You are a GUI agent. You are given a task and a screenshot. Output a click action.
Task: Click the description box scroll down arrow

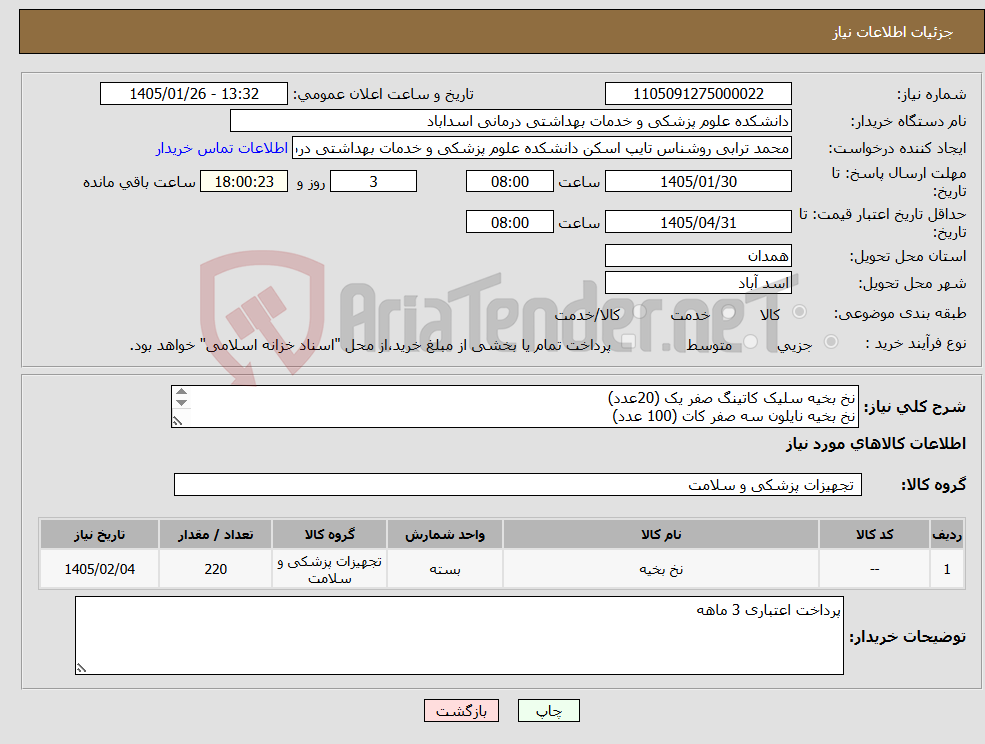[x=182, y=403]
